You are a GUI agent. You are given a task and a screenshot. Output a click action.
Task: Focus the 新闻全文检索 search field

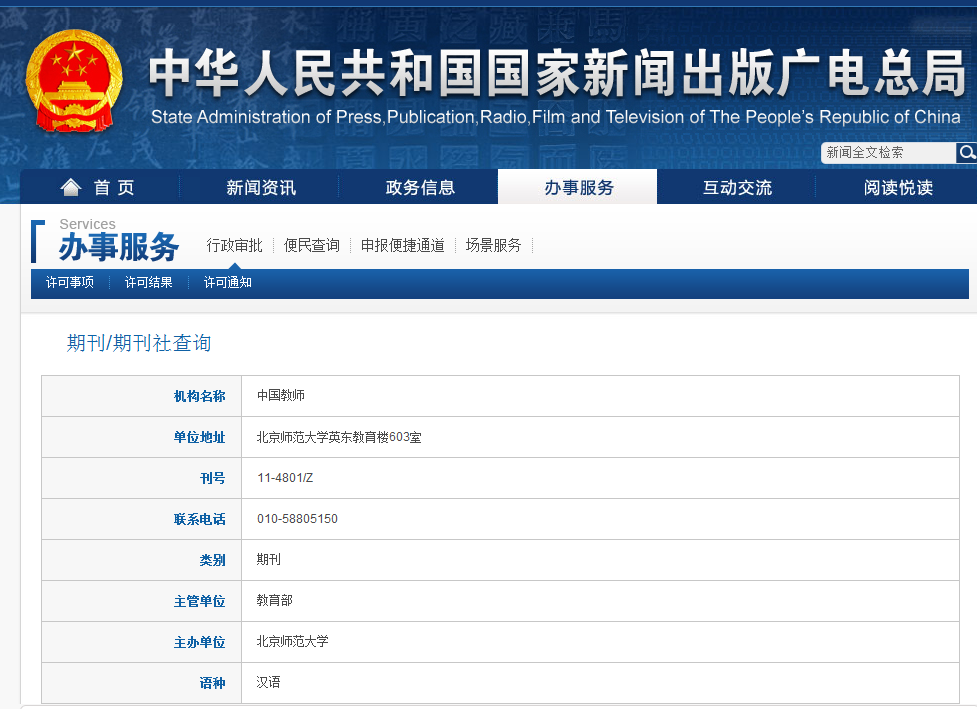tap(888, 153)
